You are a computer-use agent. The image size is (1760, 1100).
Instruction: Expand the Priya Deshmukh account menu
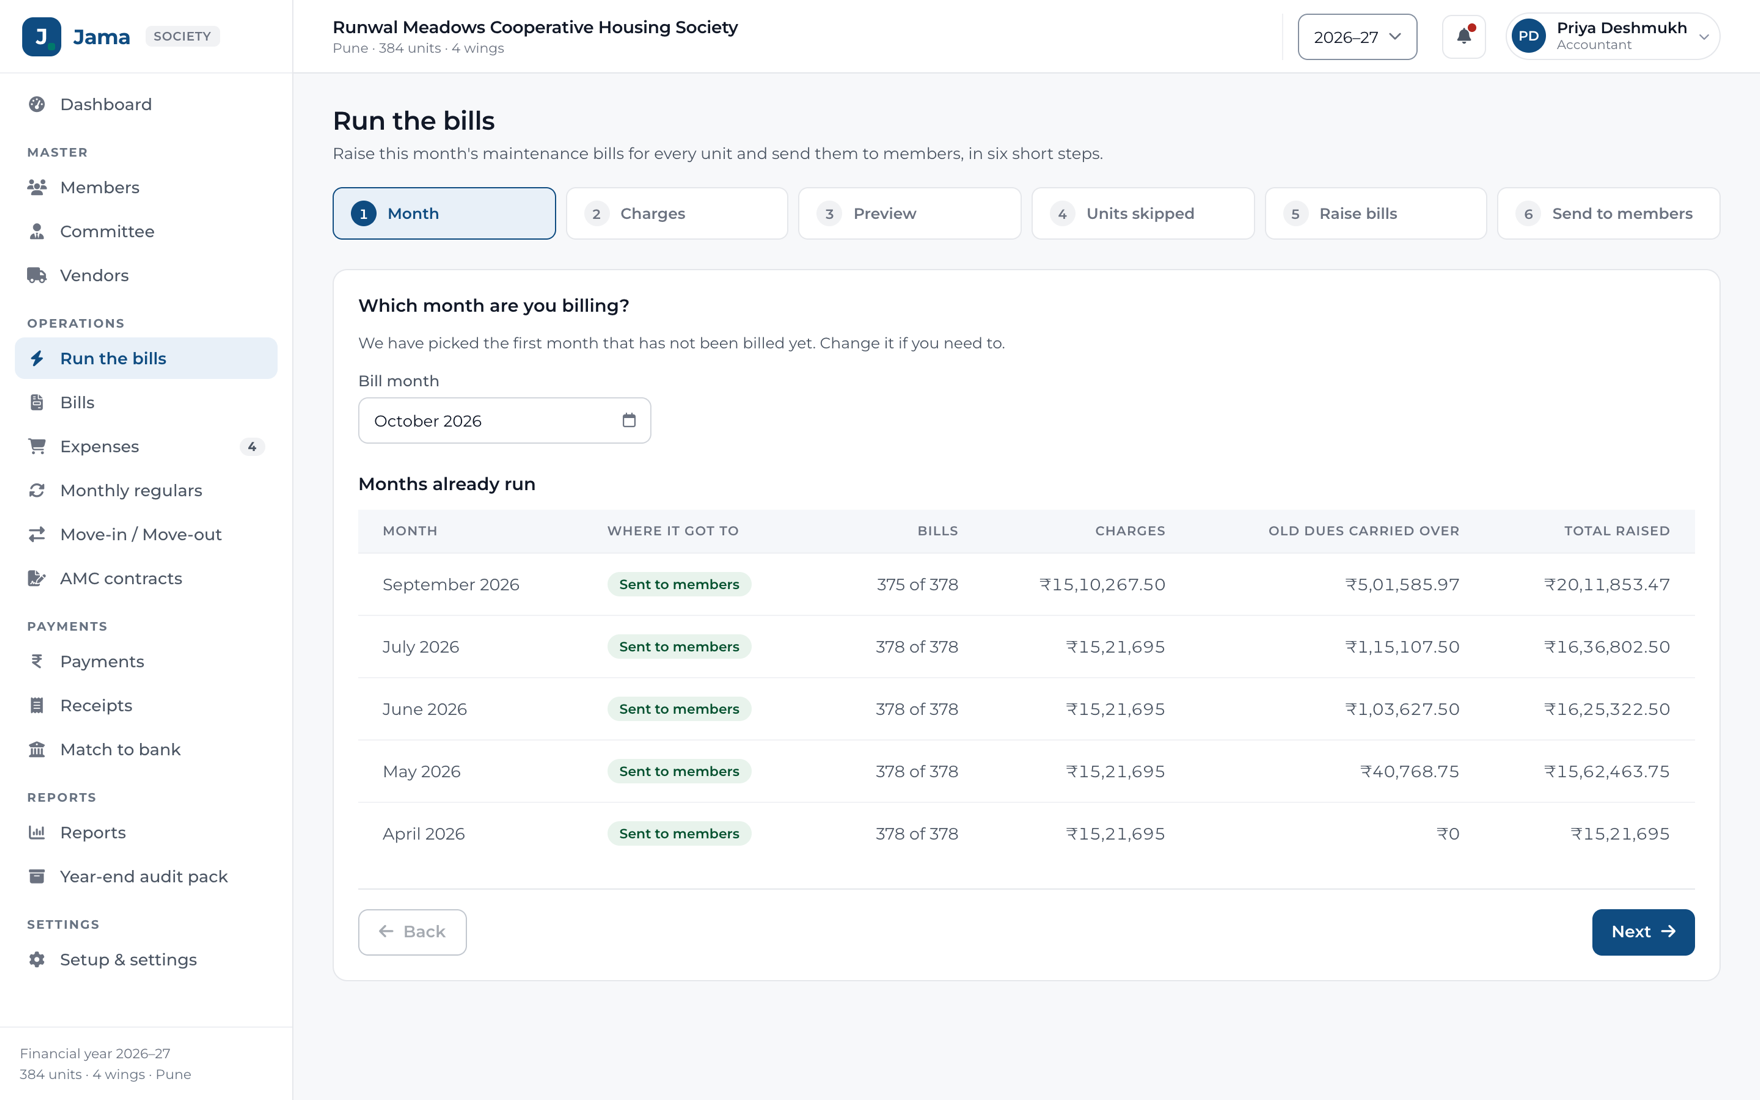[x=1613, y=37]
